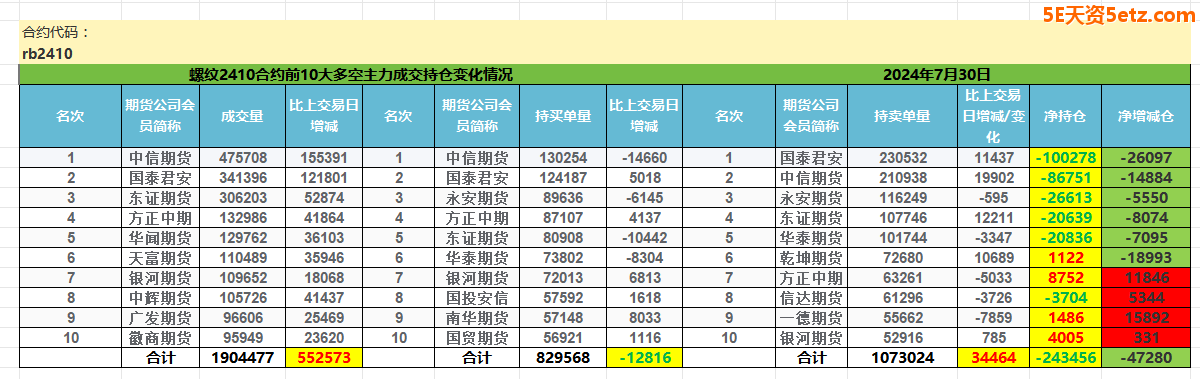Viewport: 1200px width, 379px height.
Task: Click the 合约代码： label cell
Action: (x=56, y=32)
